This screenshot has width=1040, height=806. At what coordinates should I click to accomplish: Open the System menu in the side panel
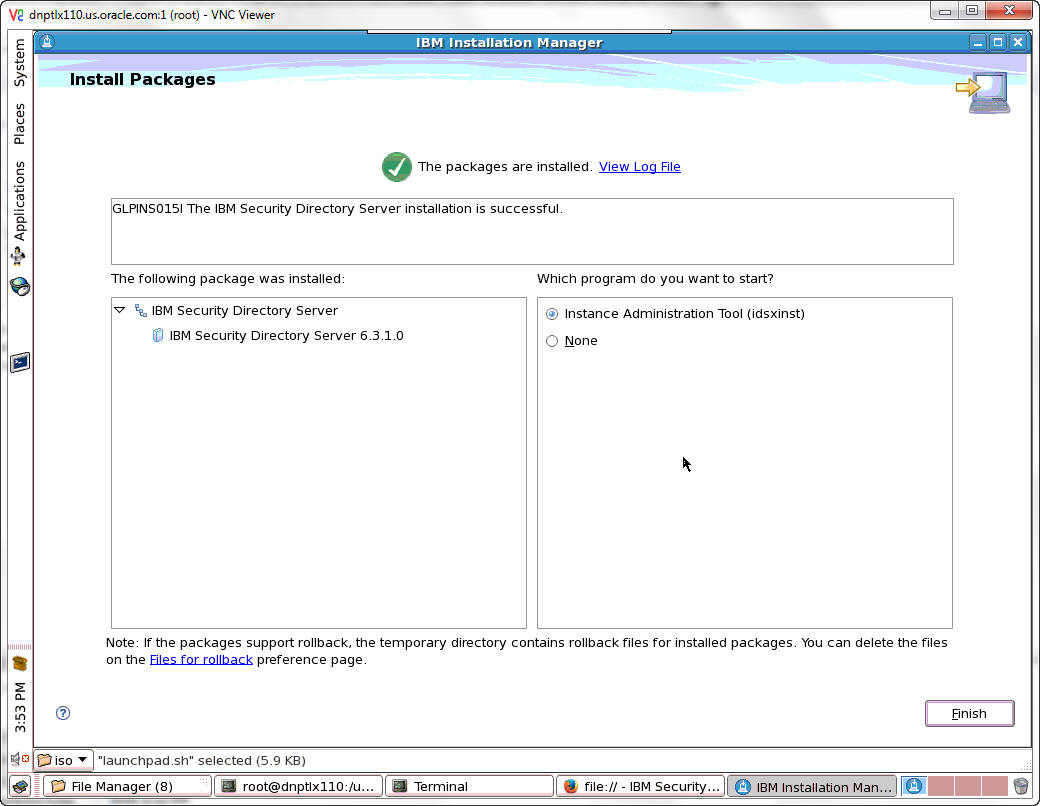tap(19, 62)
